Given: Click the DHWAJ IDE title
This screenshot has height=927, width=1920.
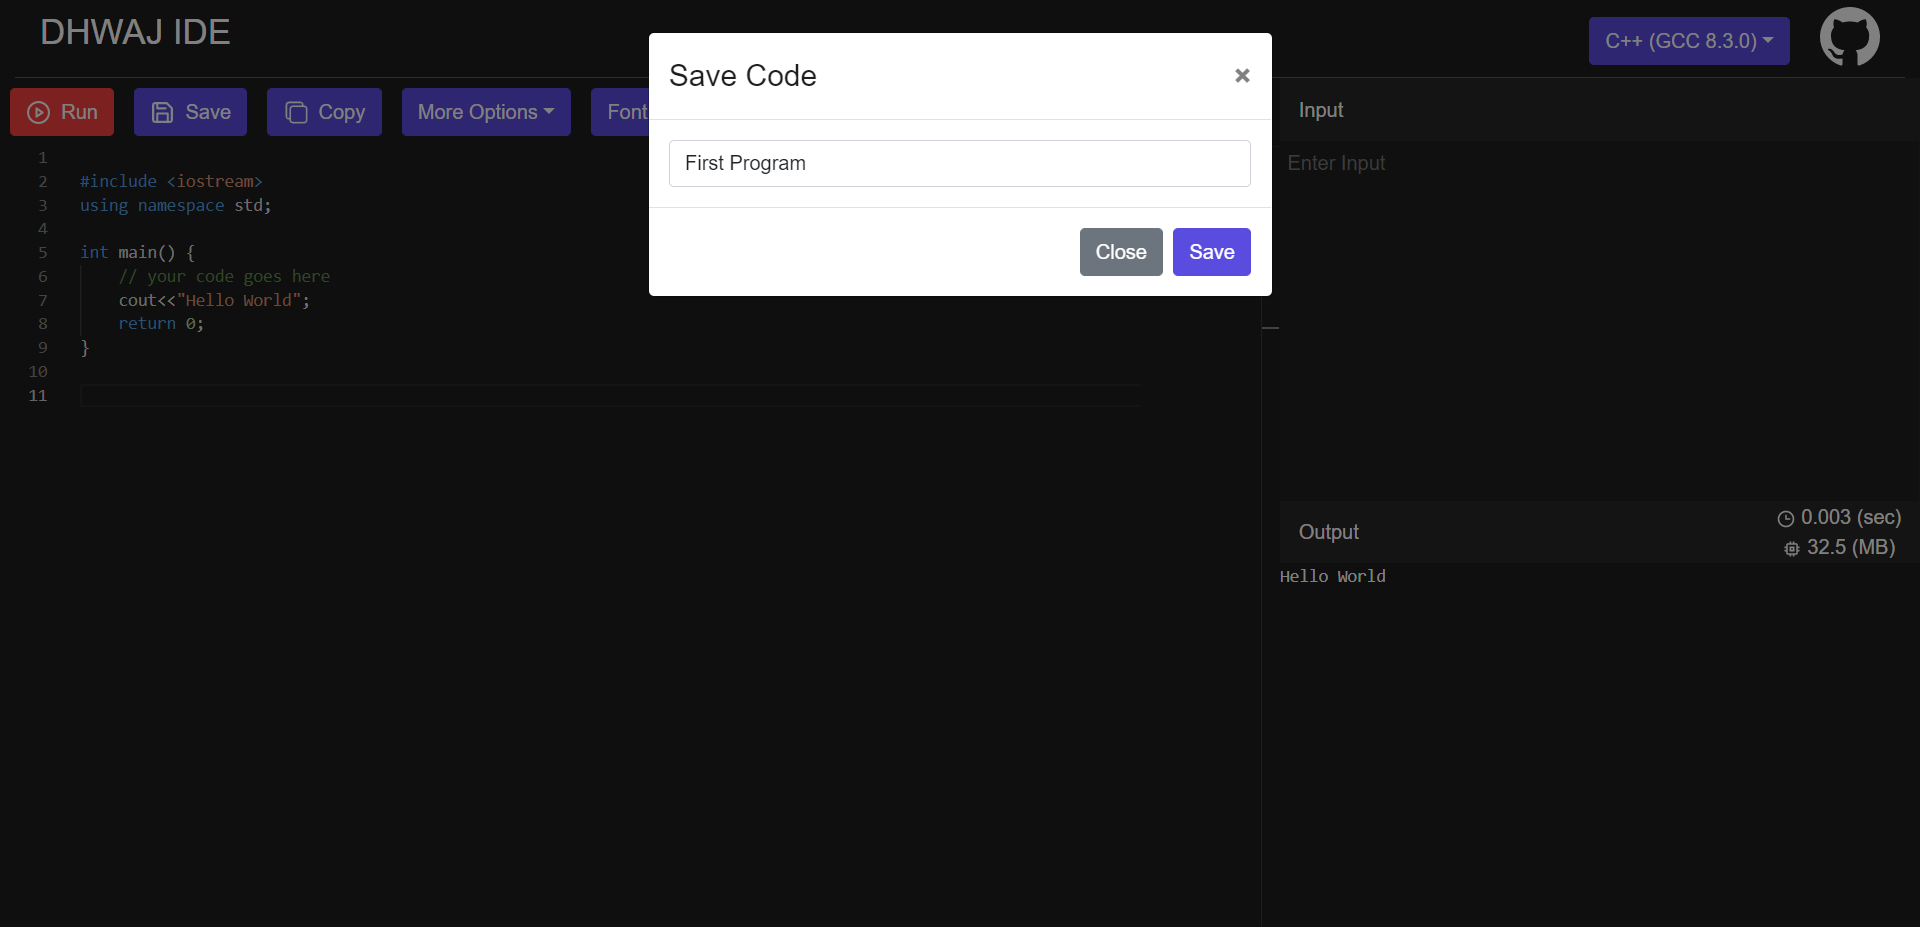Looking at the screenshot, I should click(x=135, y=32).
